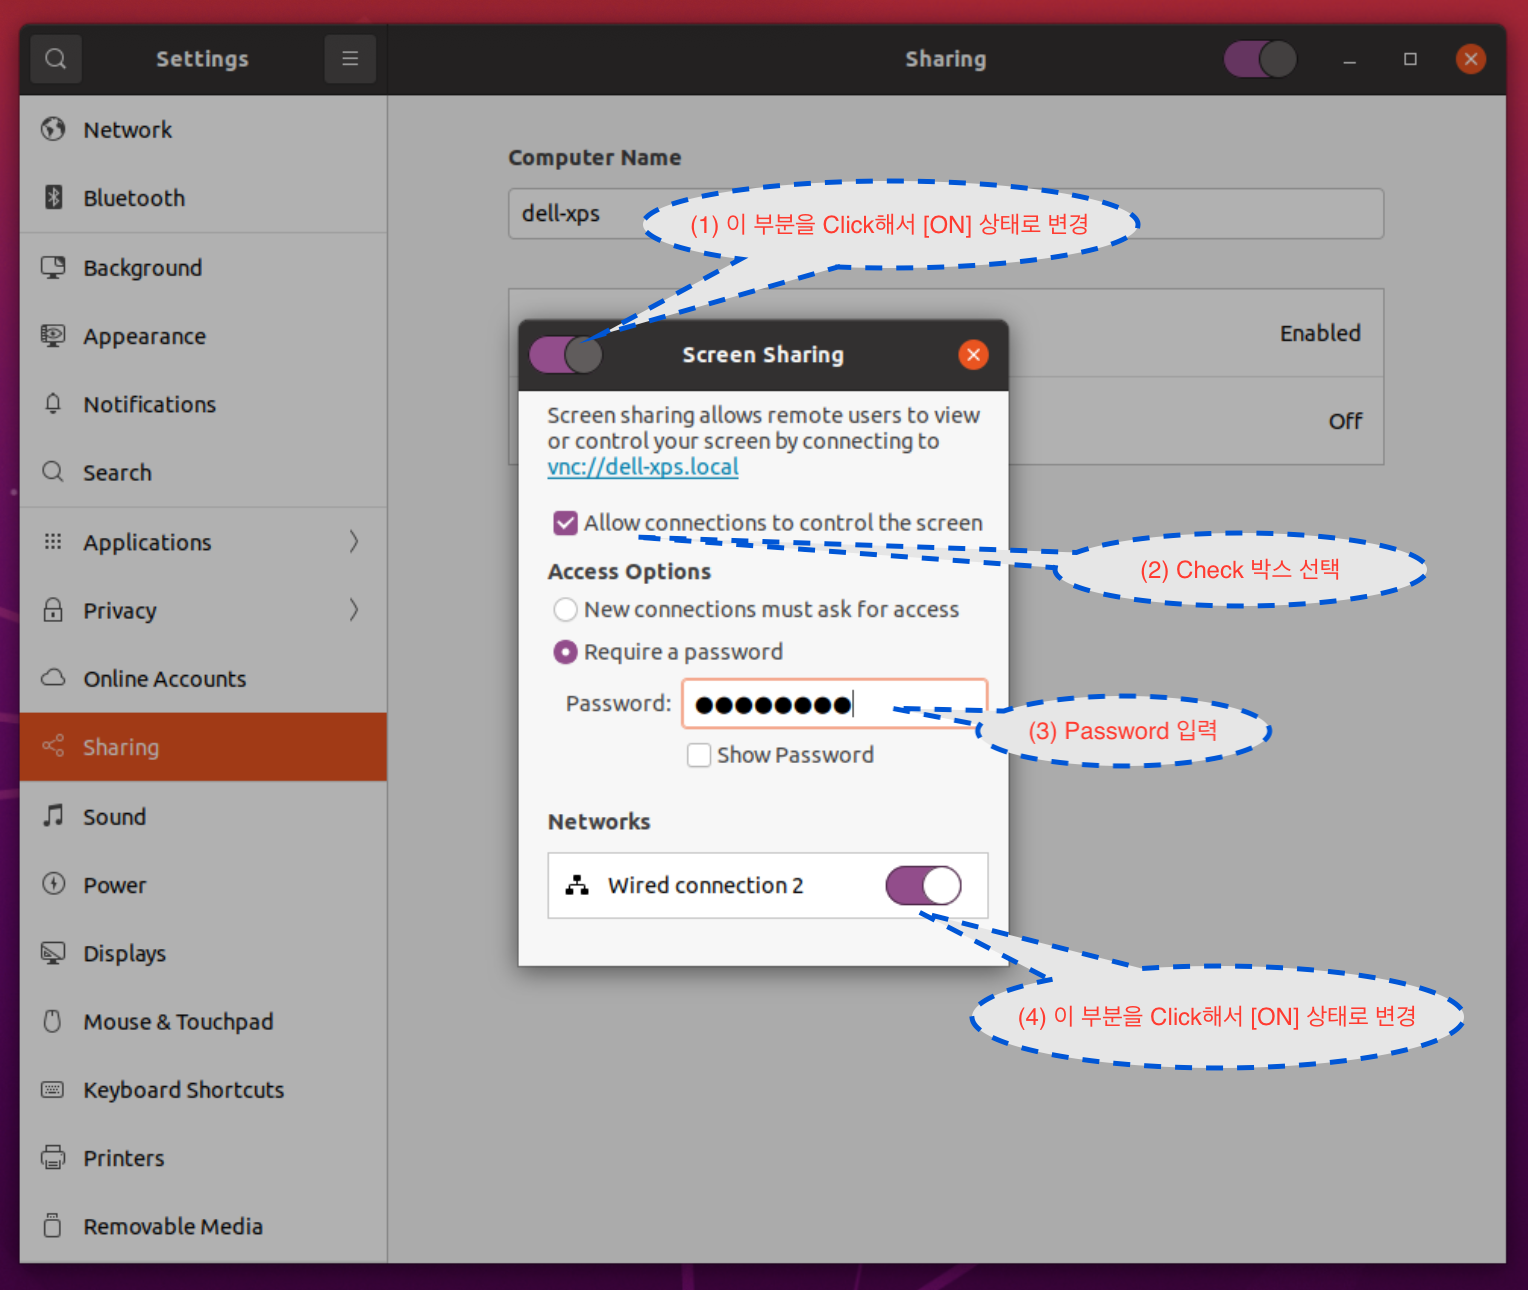1528x1290 pixels.
Task: Click the Displays icon in sidebar
Action: click(53, 952)
